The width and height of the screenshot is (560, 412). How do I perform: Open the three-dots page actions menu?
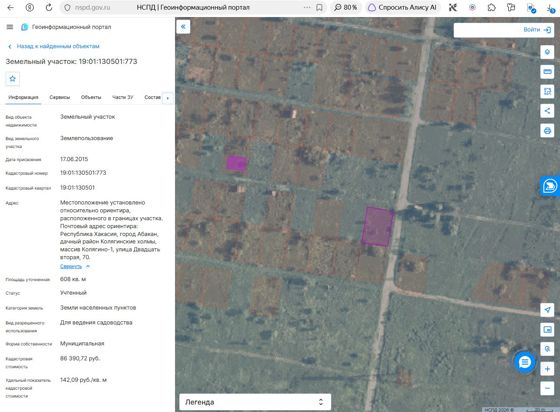pyautogui.click(x=307, y=7)
